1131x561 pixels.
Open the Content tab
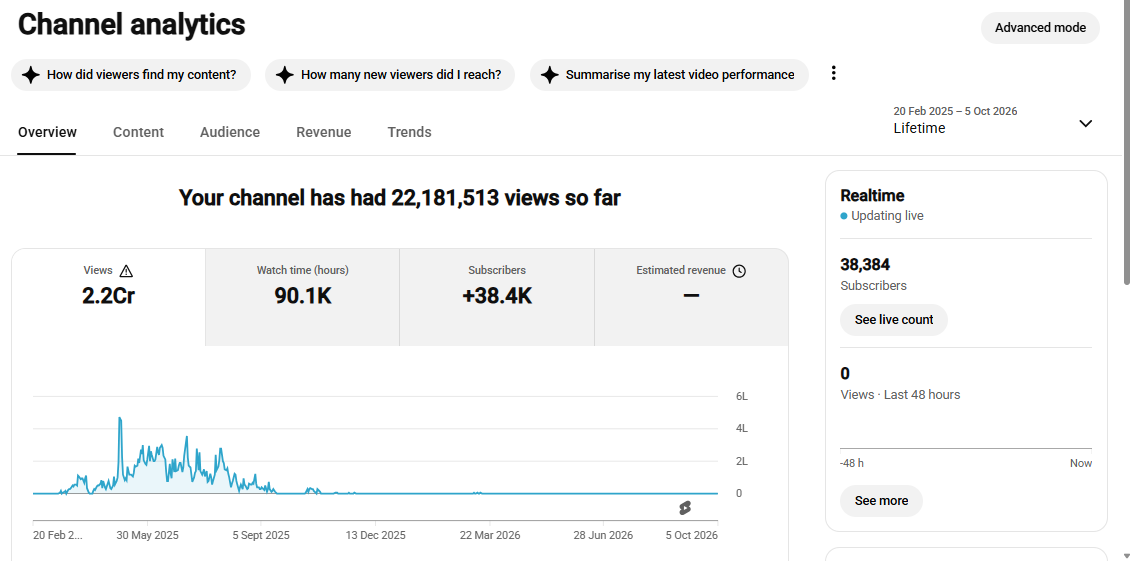pyautogui.click(x=138, y=132)
